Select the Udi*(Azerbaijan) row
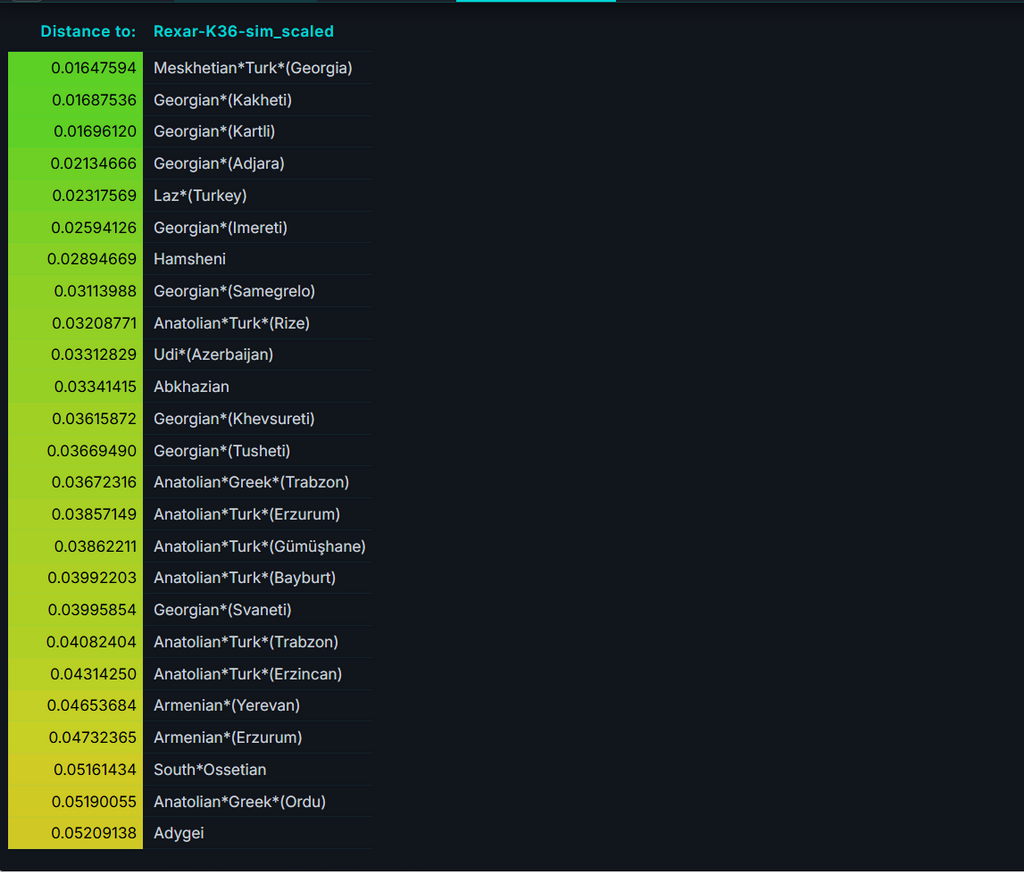The height and width of the screenshot is (872, 1024). [190, 355]
